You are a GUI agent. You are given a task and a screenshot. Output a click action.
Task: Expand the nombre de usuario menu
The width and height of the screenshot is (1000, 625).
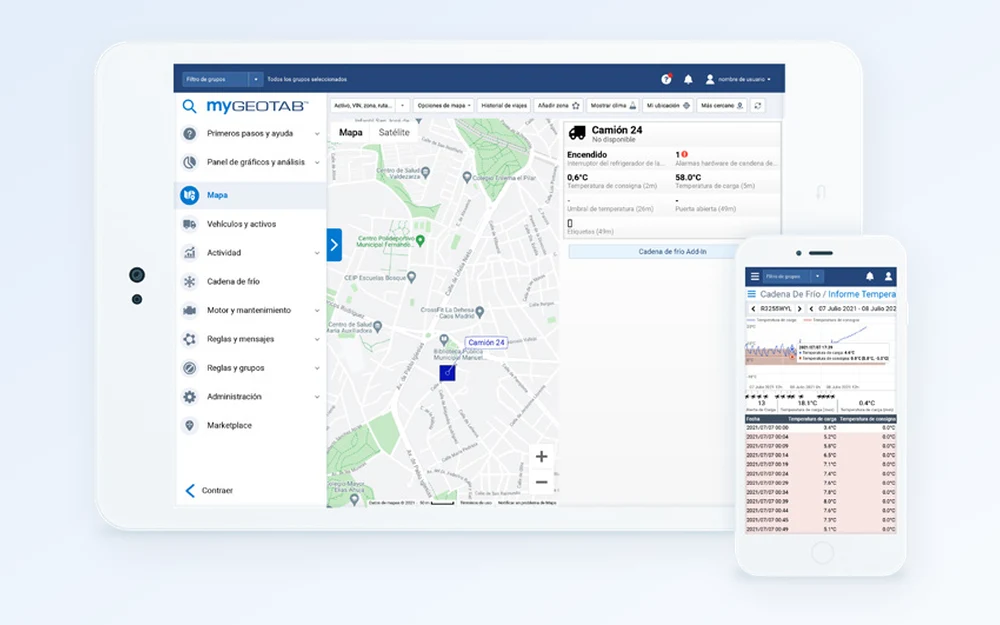[744, 79]
